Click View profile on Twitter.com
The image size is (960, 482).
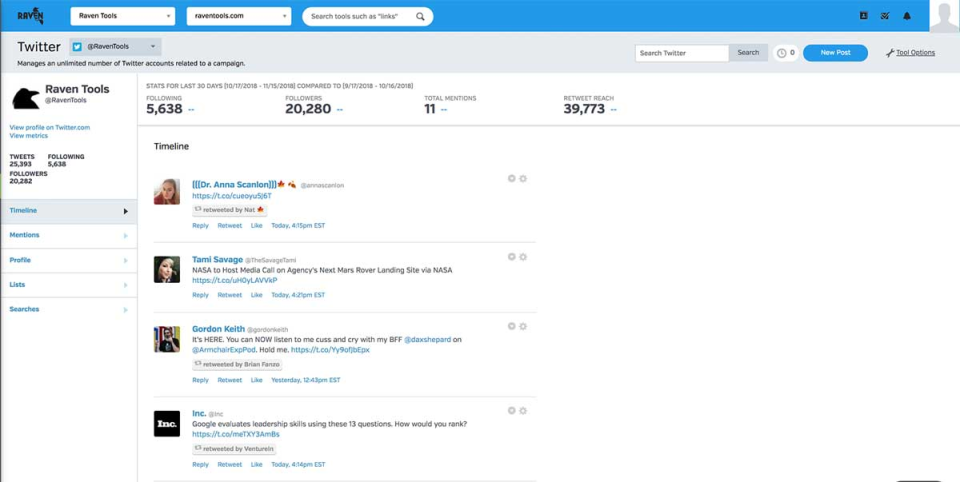[x=50, y=127]
